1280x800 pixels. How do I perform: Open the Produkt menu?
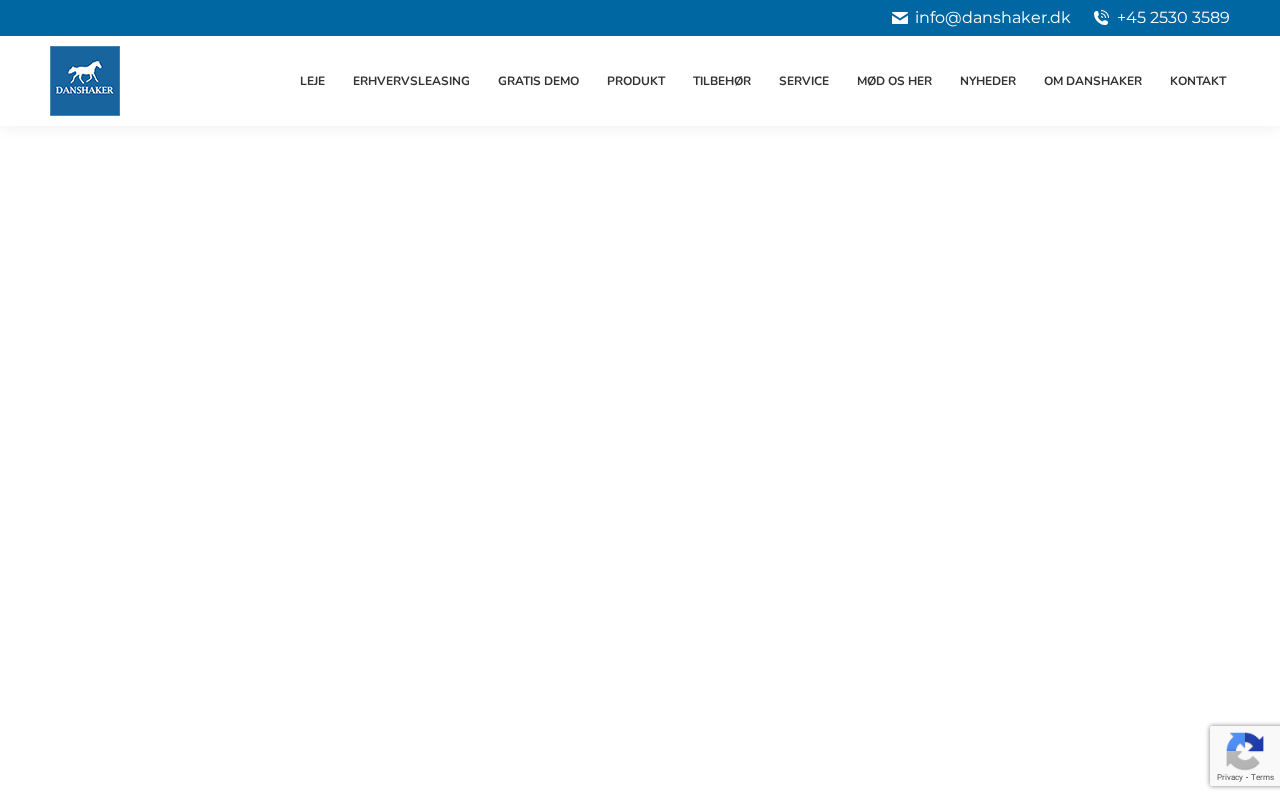click(636, 81)
